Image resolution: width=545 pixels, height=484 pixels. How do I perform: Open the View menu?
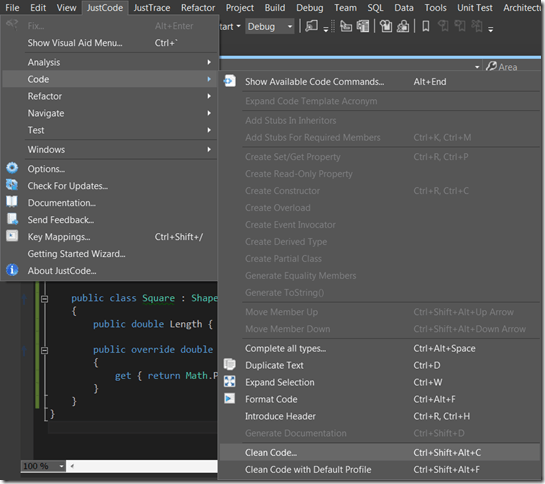[66, 8]
